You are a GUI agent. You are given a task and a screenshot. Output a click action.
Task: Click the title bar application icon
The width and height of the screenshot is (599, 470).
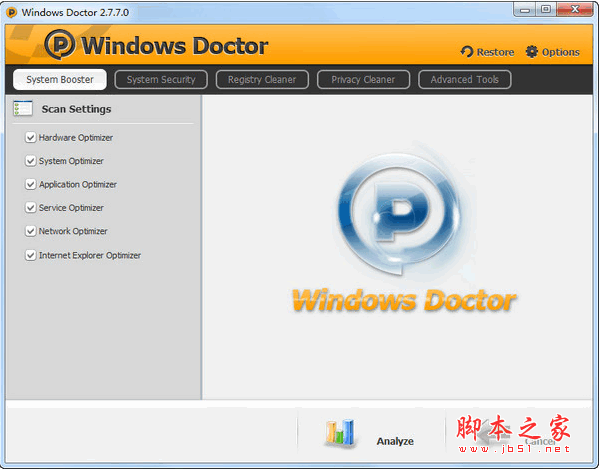[12, 13]
